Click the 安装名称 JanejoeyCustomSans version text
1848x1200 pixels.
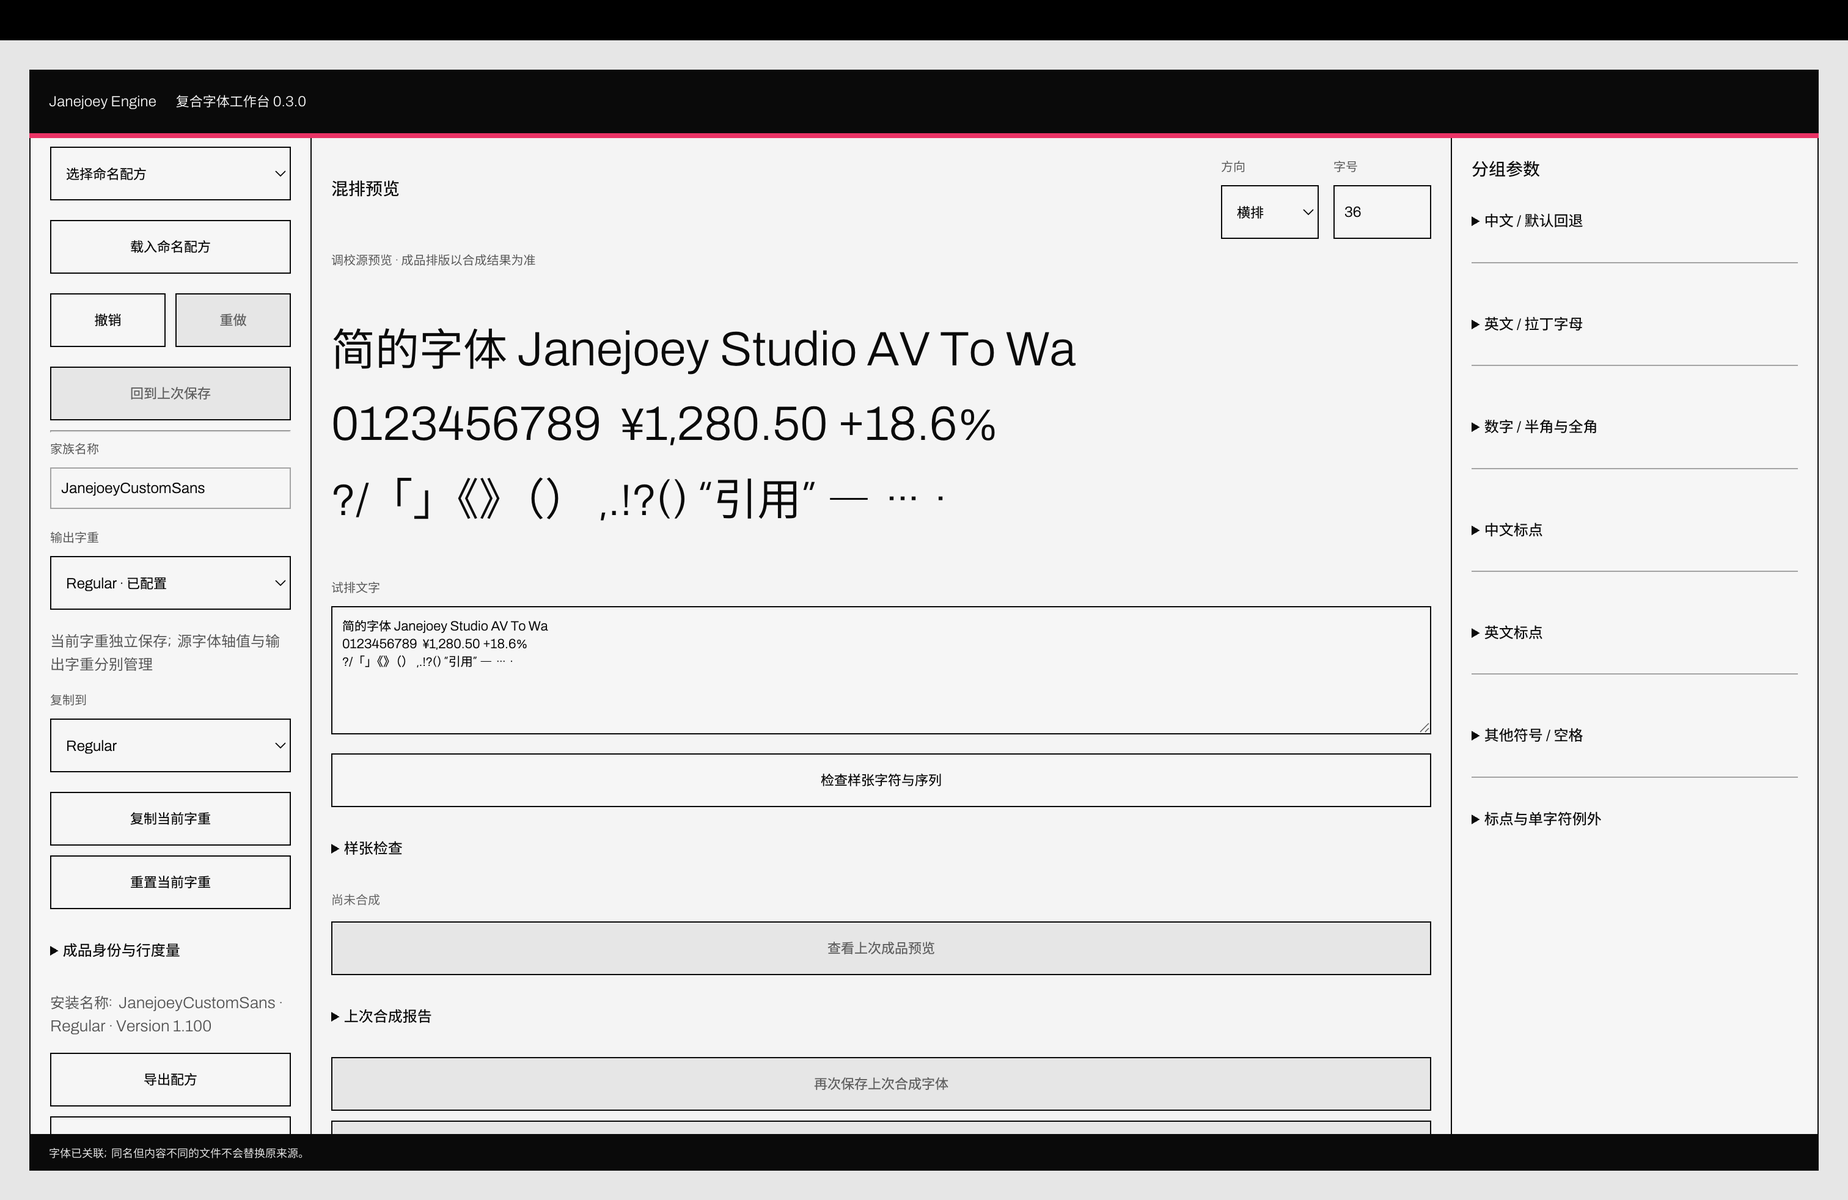point(167,1014)
